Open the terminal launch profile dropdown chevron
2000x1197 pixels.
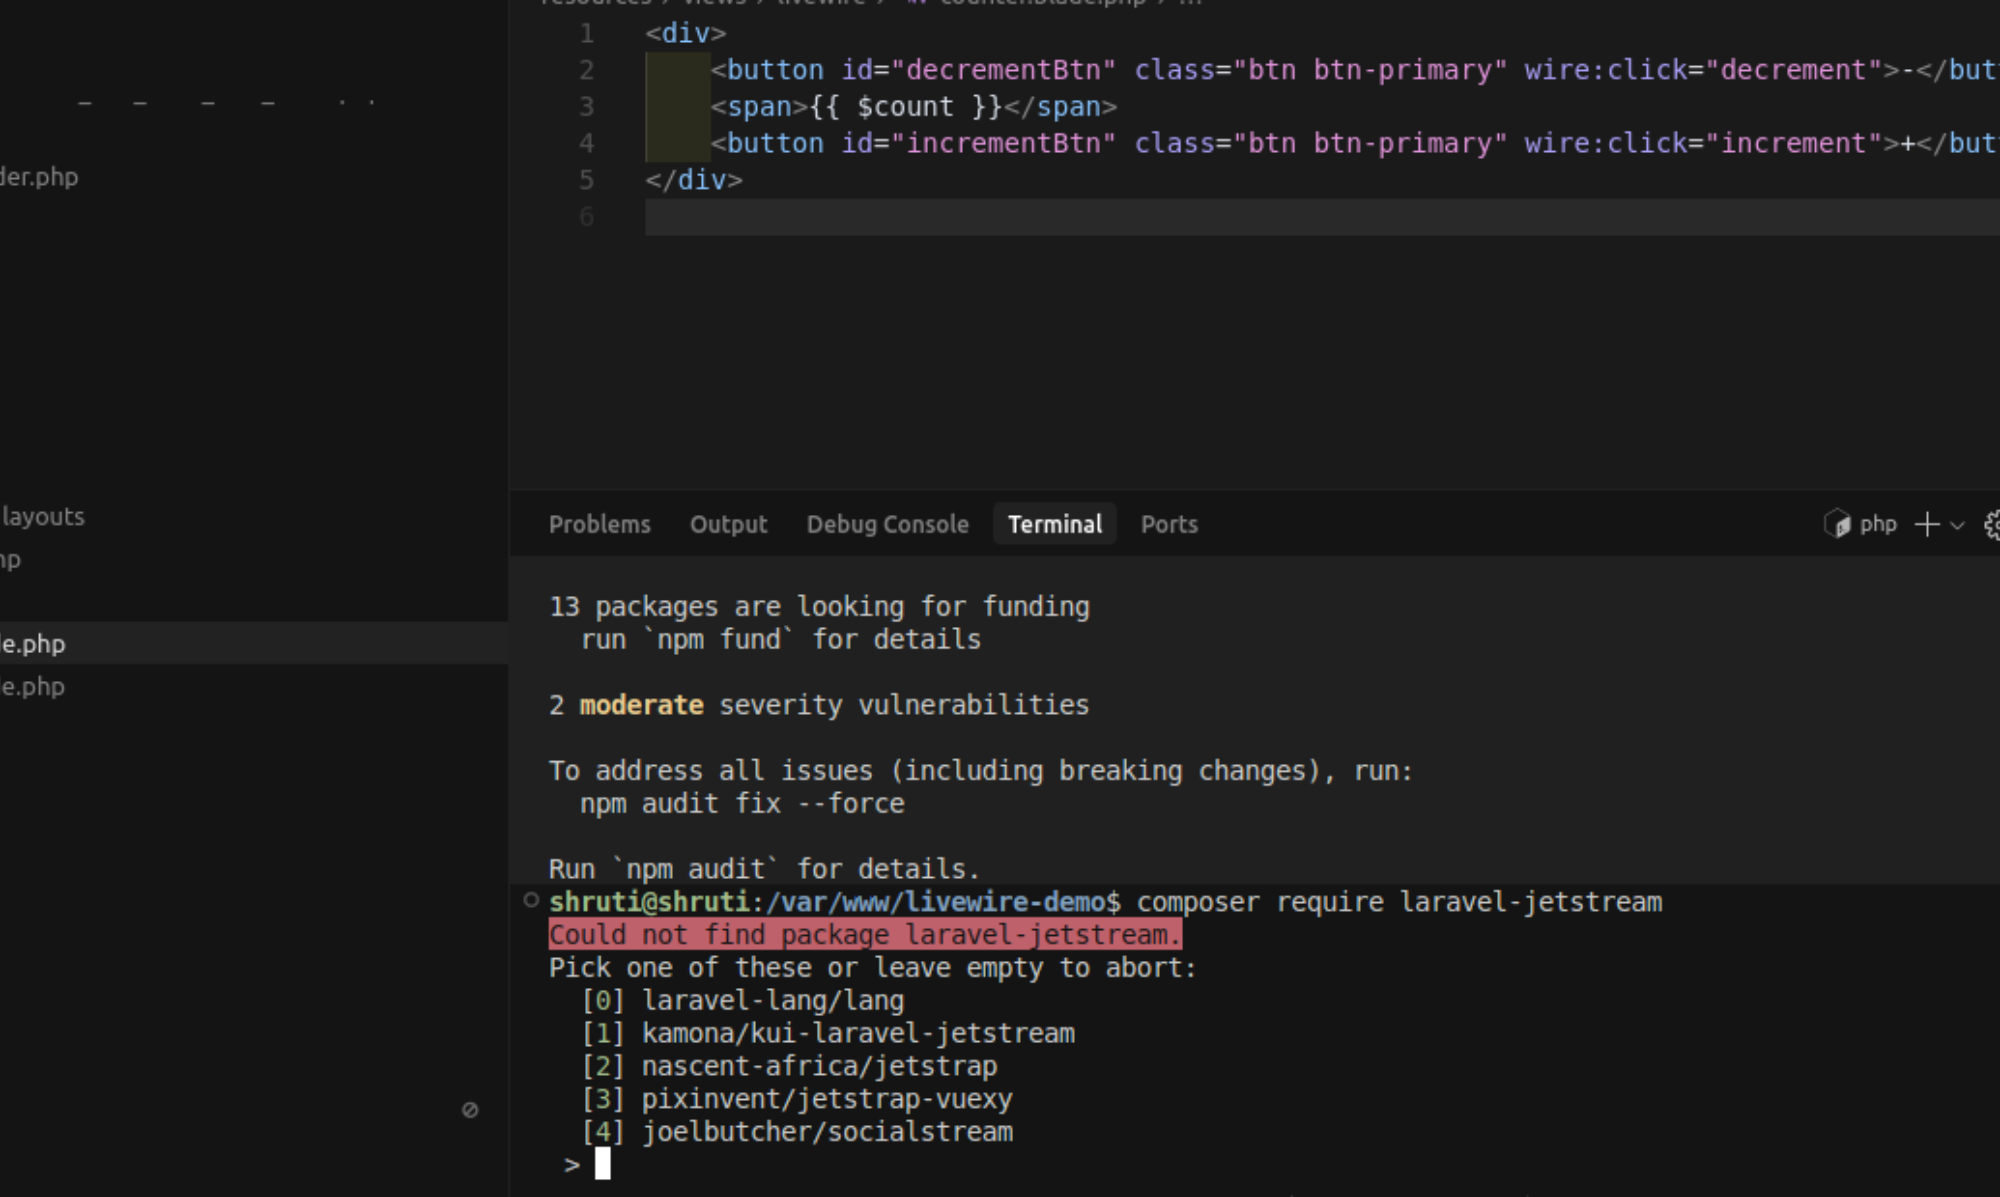click(1957, 525)
